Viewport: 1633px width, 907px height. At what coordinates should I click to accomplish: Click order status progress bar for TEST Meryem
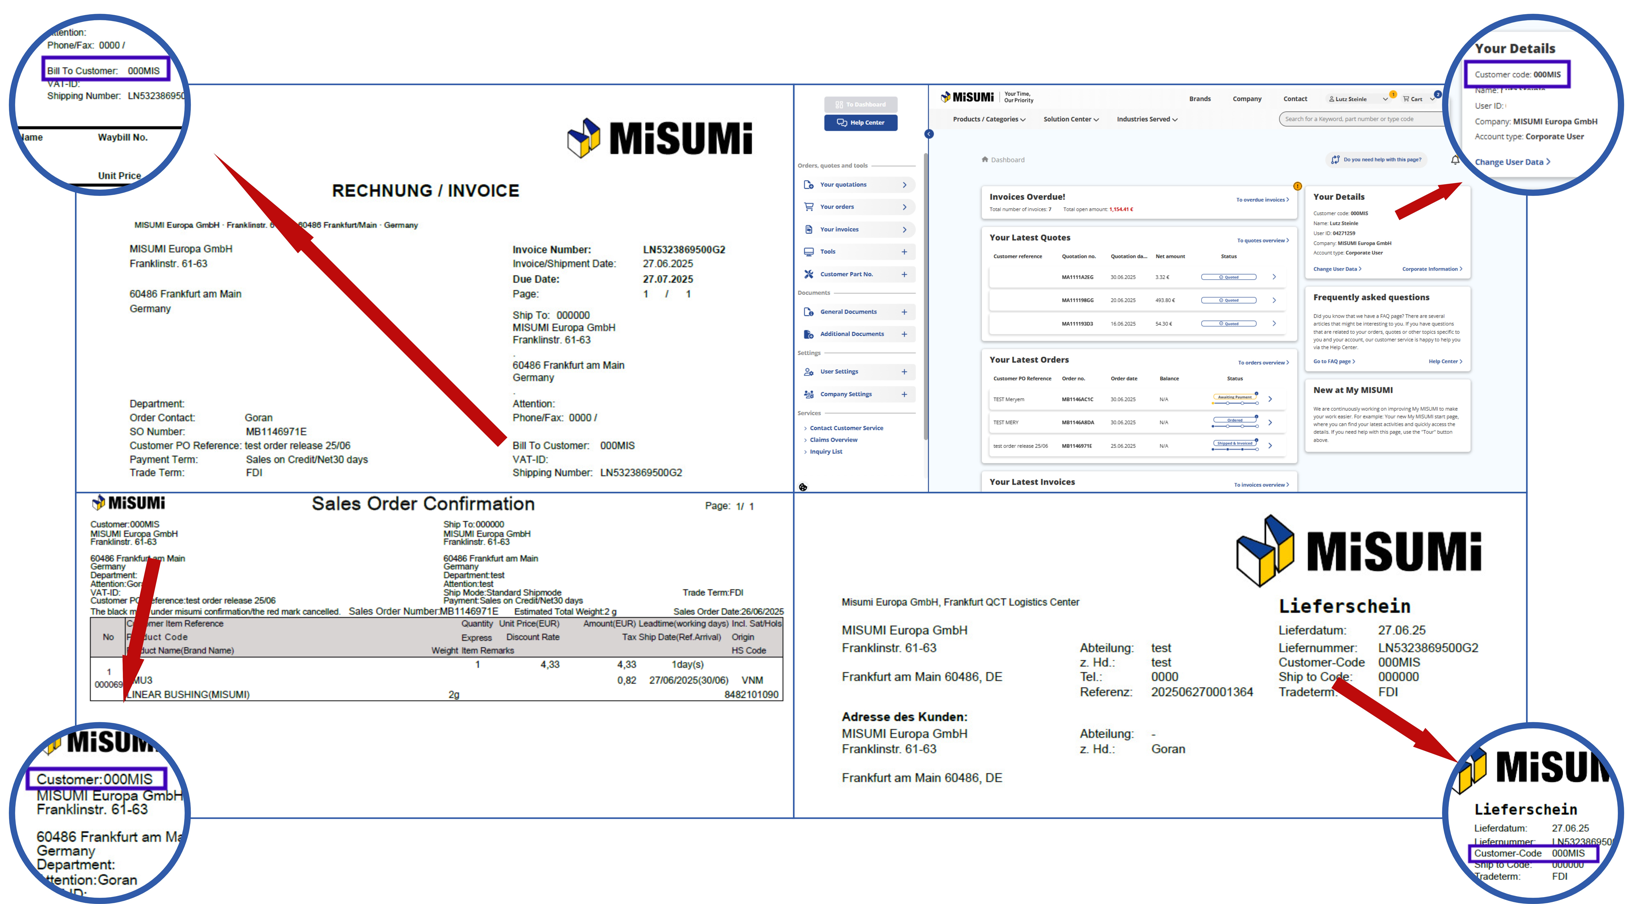1235,398
